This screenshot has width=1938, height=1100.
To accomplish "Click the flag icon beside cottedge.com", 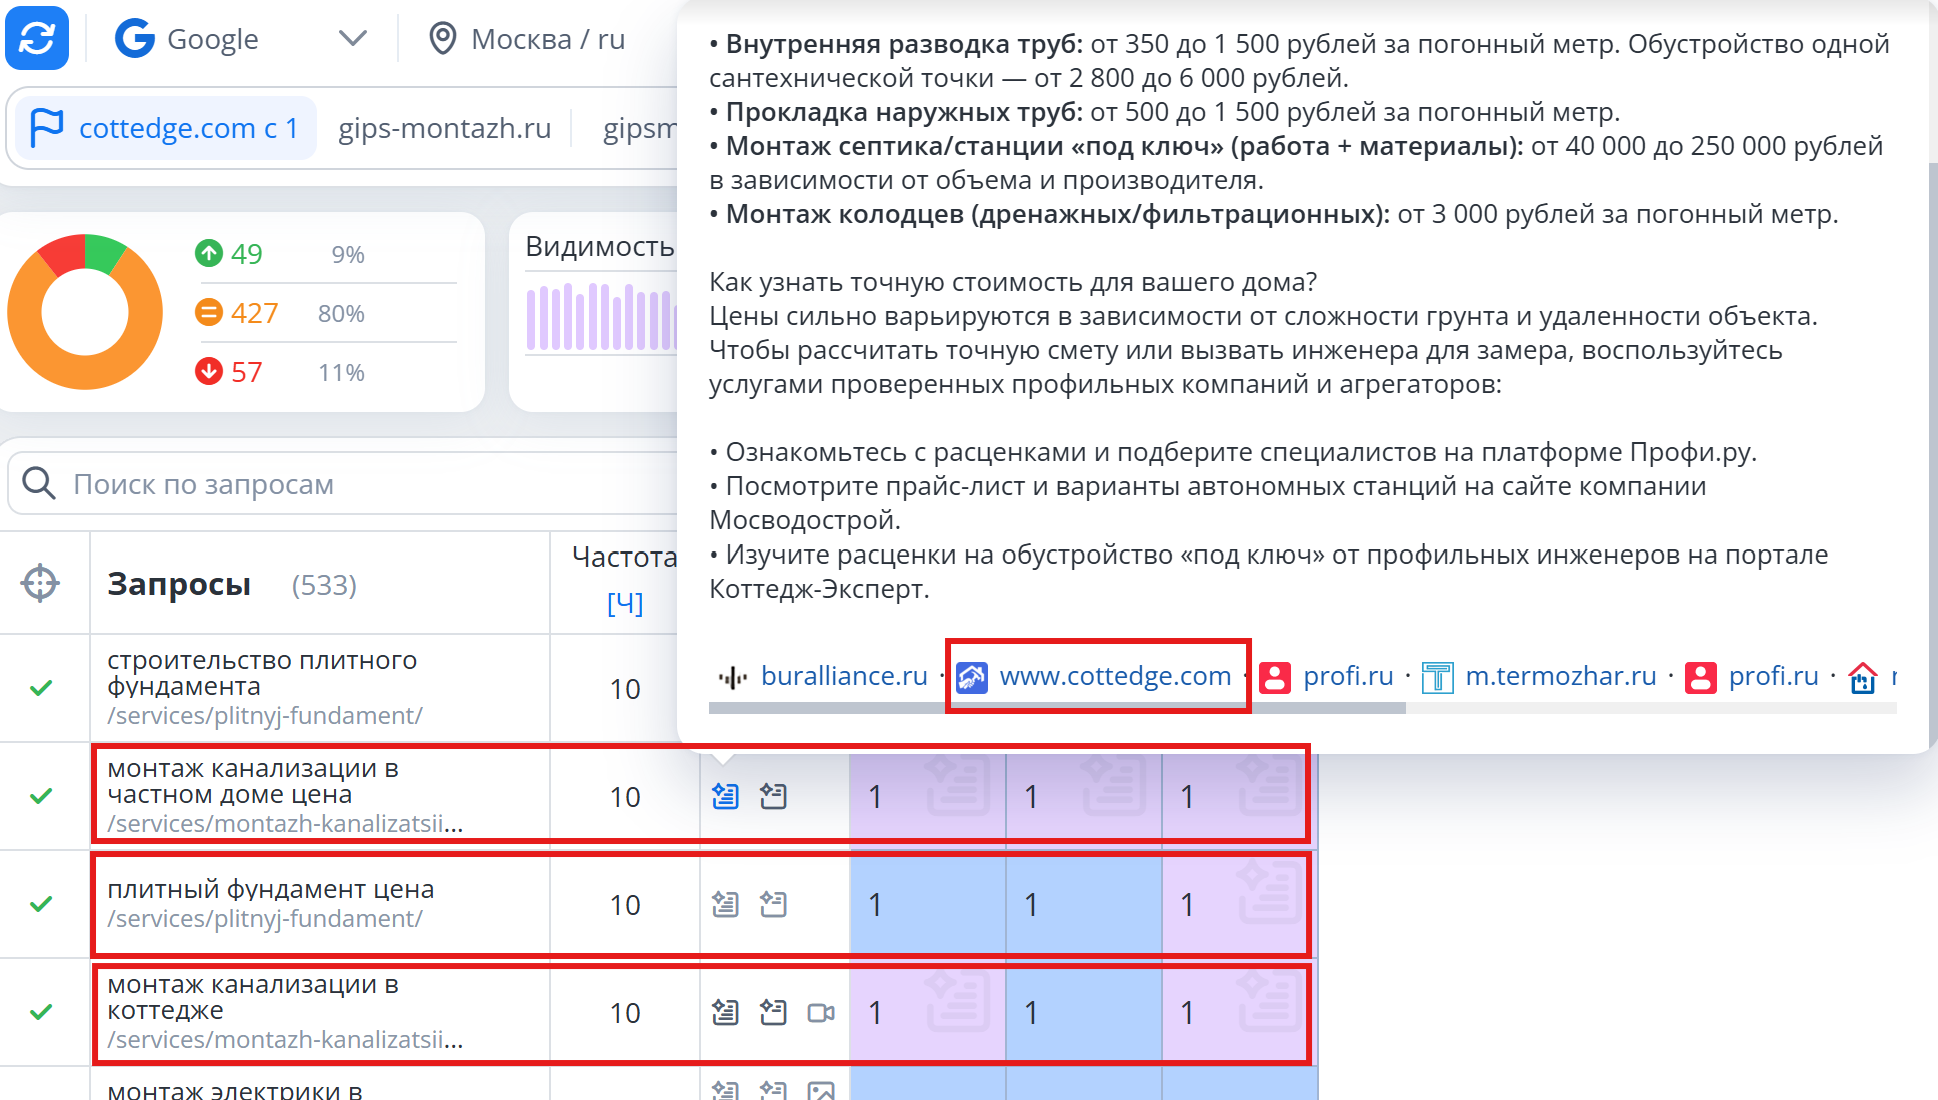I will click(x=46, y=128).
